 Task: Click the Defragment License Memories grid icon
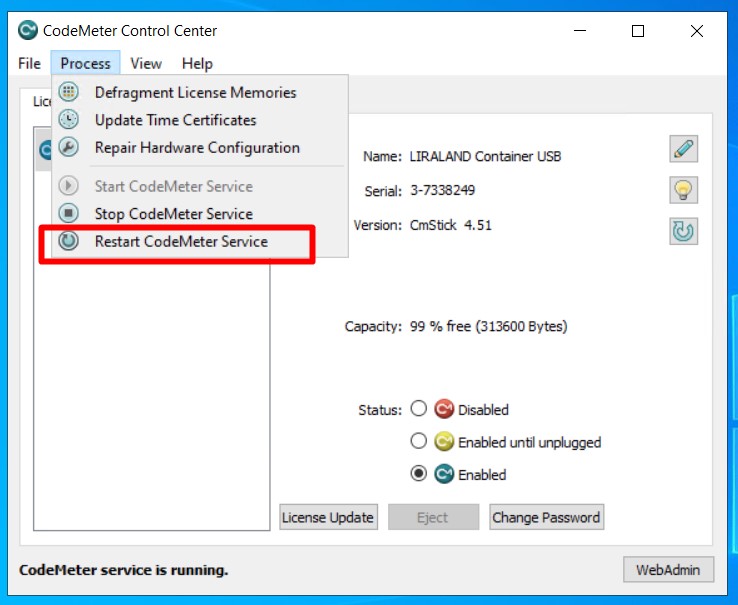tap(69, 93)
